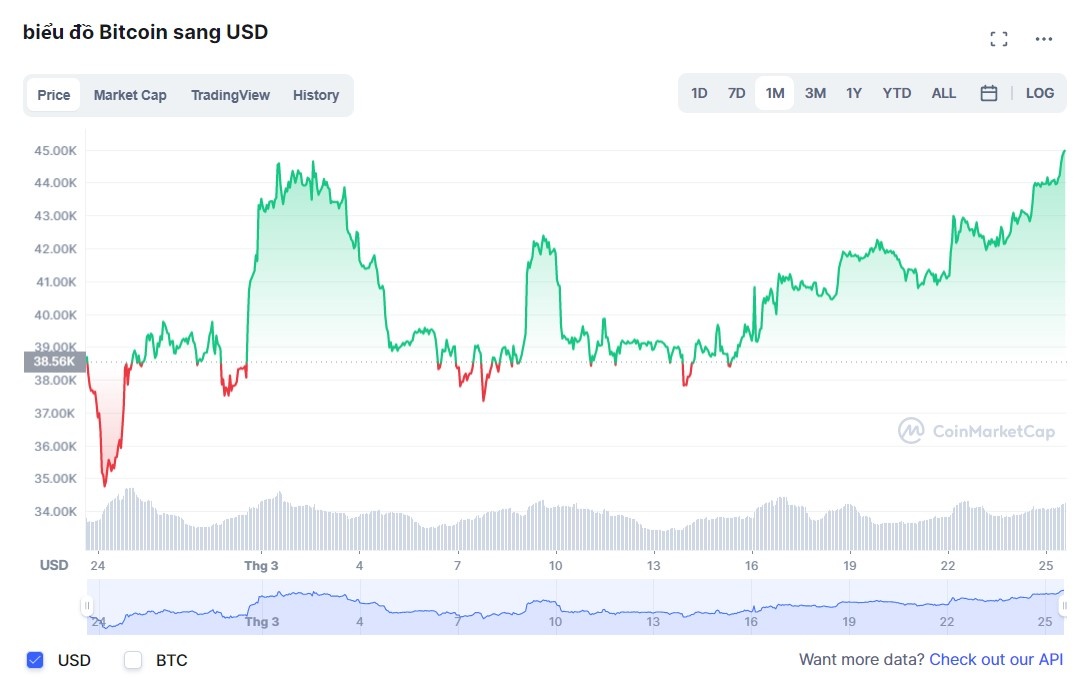Check the BTC currency checkbox

click(132, 660)
